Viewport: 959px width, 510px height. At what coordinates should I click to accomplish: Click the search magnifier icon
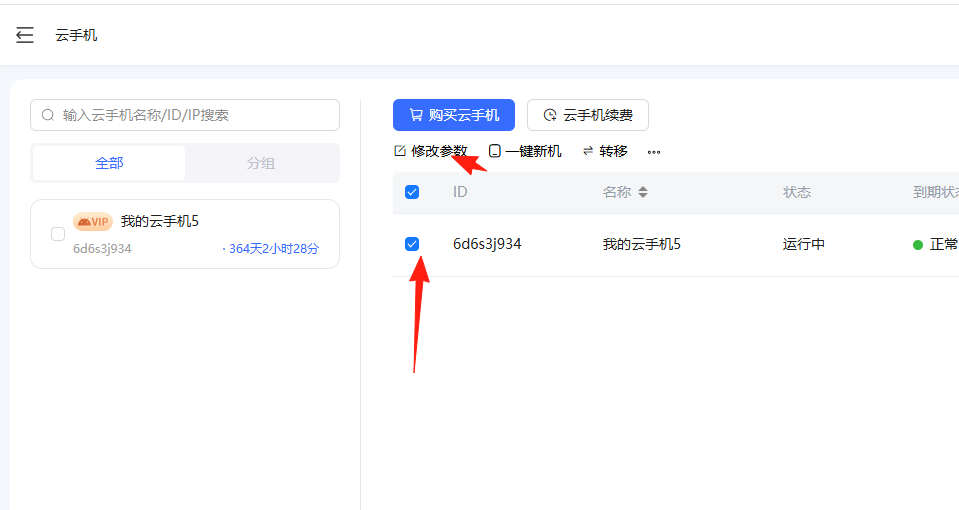[x=48, y=115]
